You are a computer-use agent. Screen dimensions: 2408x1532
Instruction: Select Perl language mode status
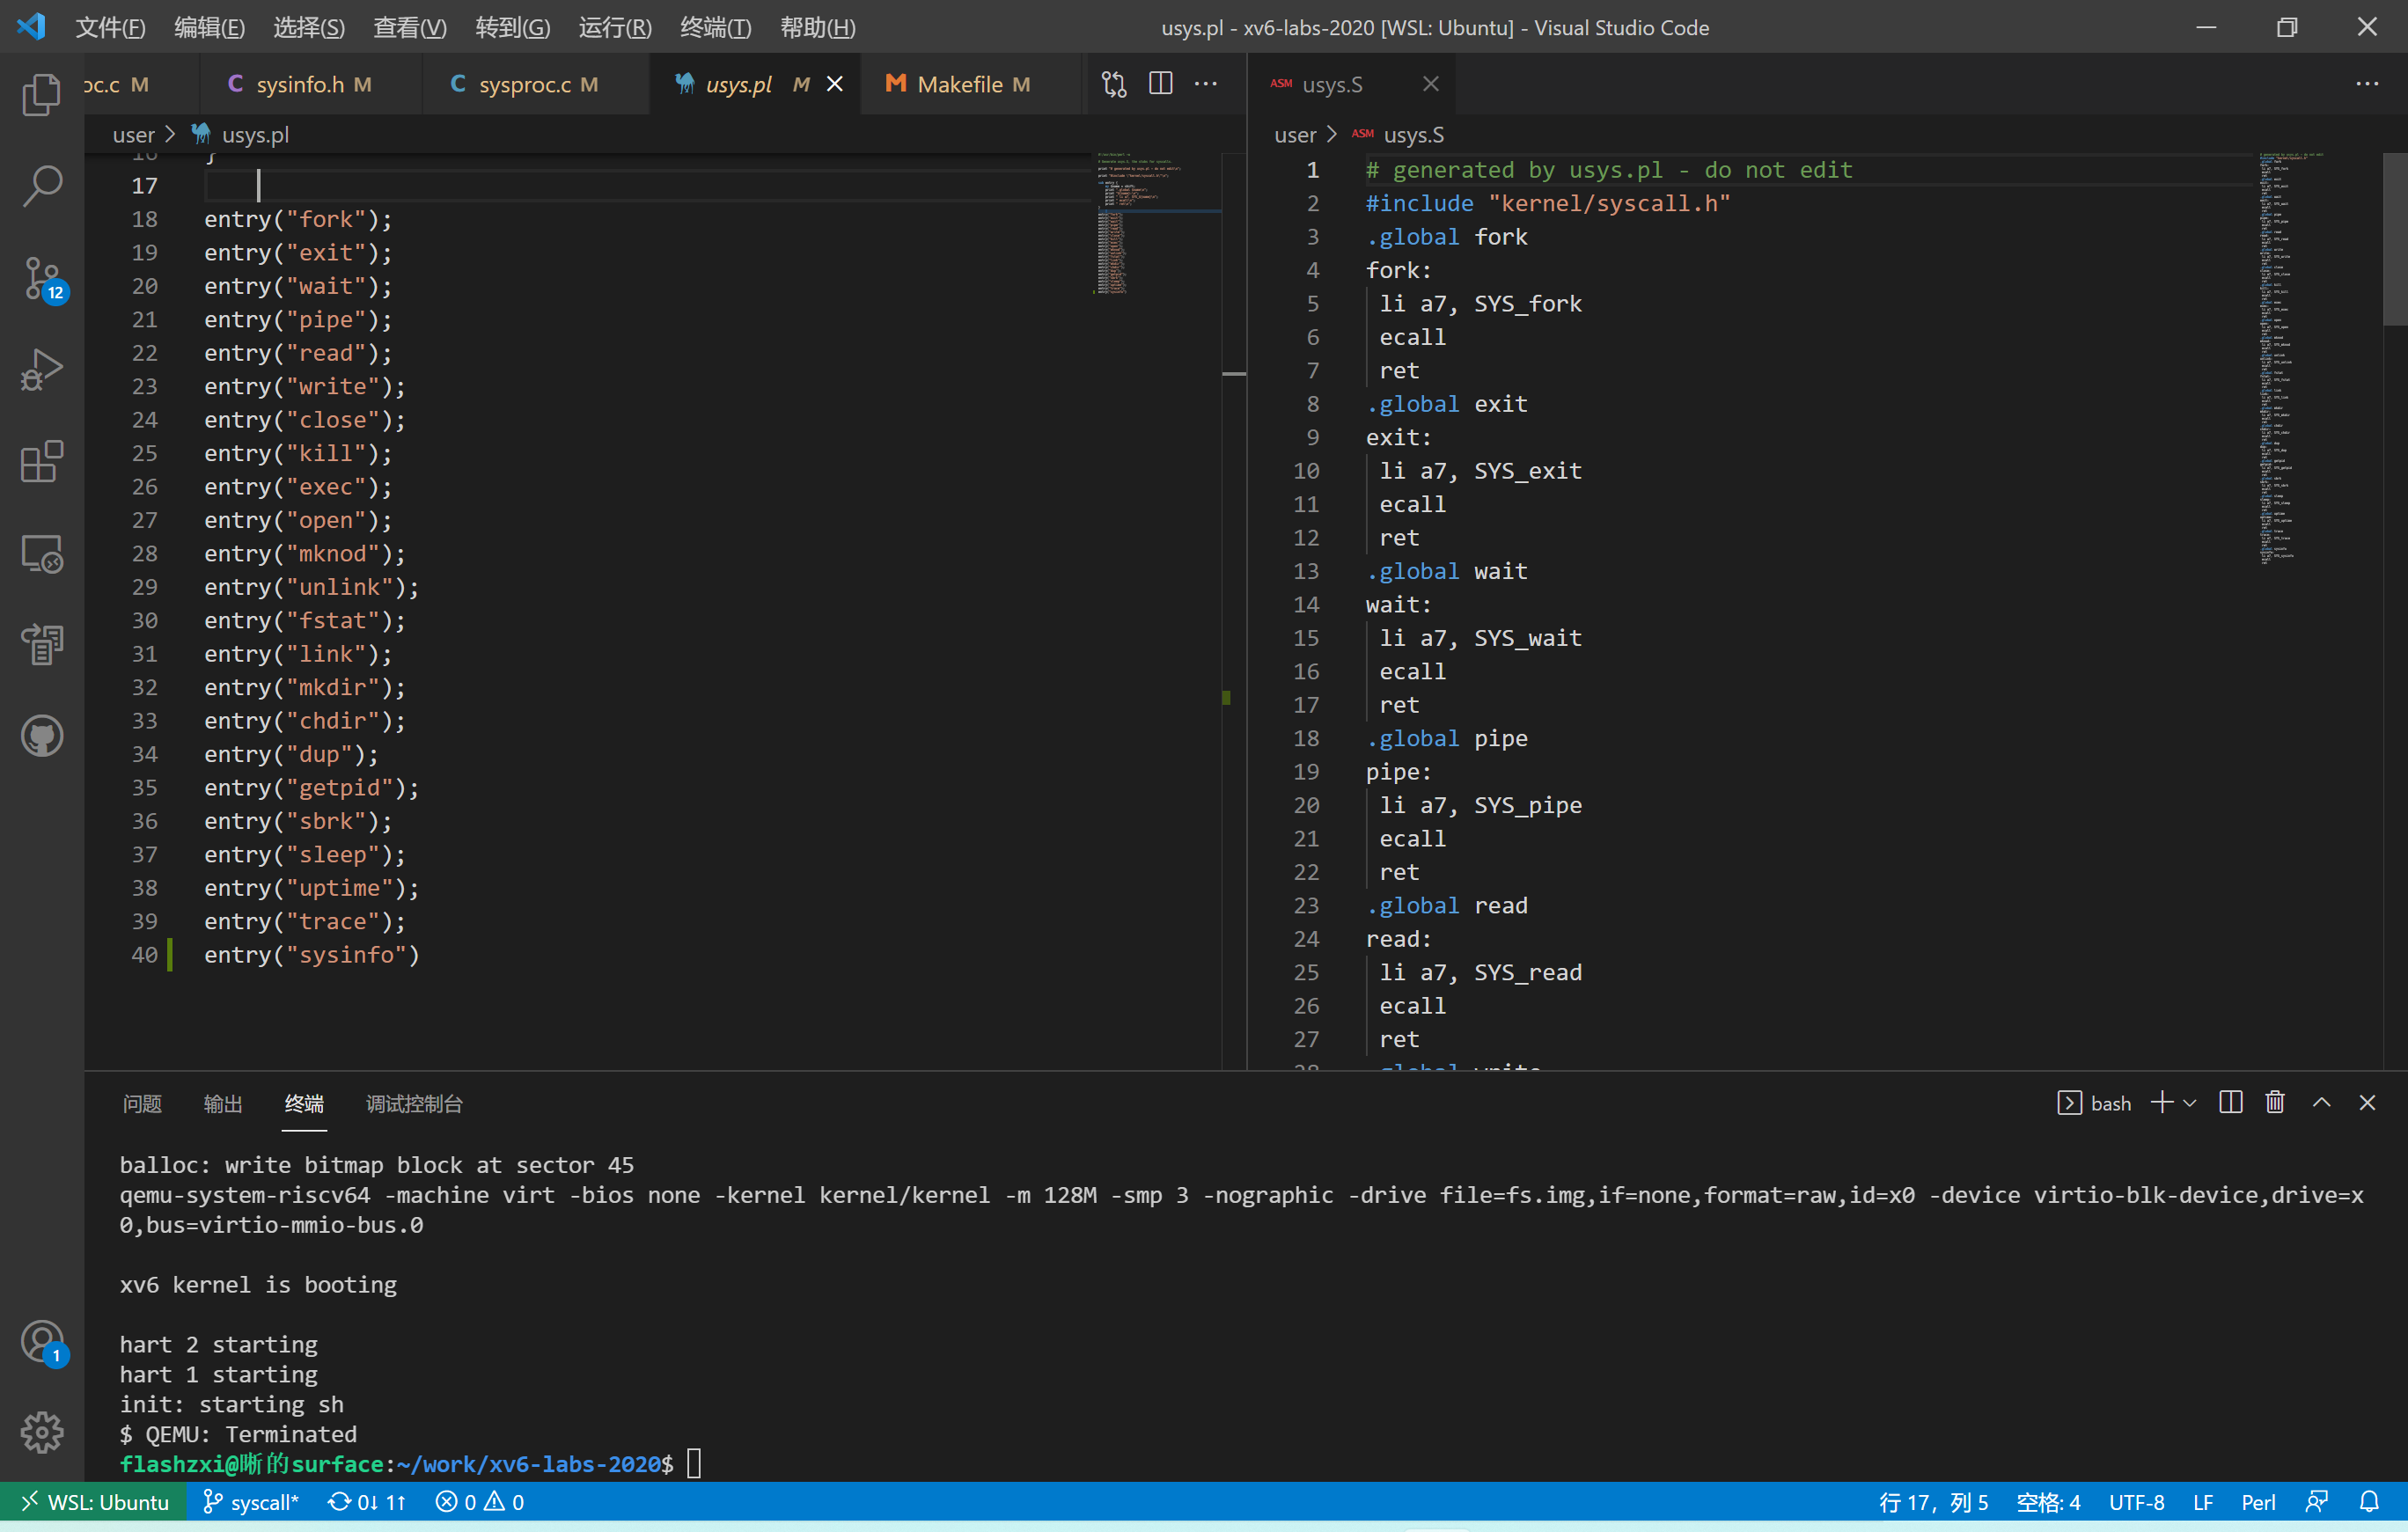pyautogui.click(x=2258, y=1502)
